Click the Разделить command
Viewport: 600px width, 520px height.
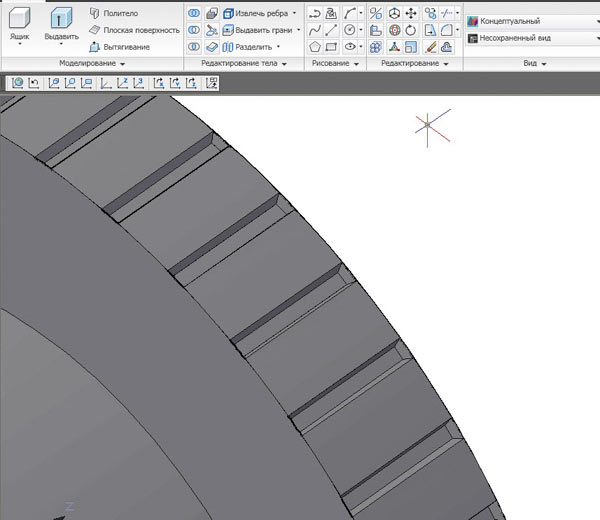[x=247, y=47]
